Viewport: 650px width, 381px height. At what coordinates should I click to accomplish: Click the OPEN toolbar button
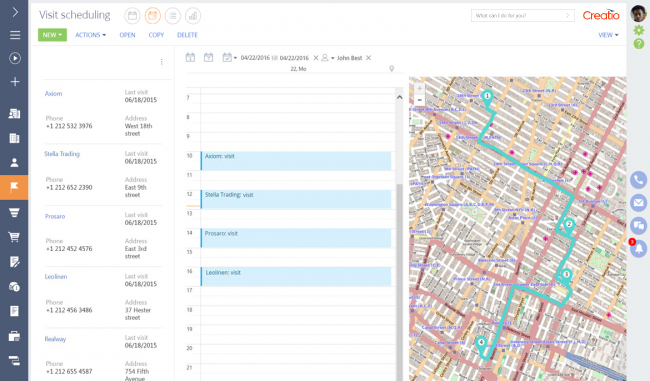[127, 35]
